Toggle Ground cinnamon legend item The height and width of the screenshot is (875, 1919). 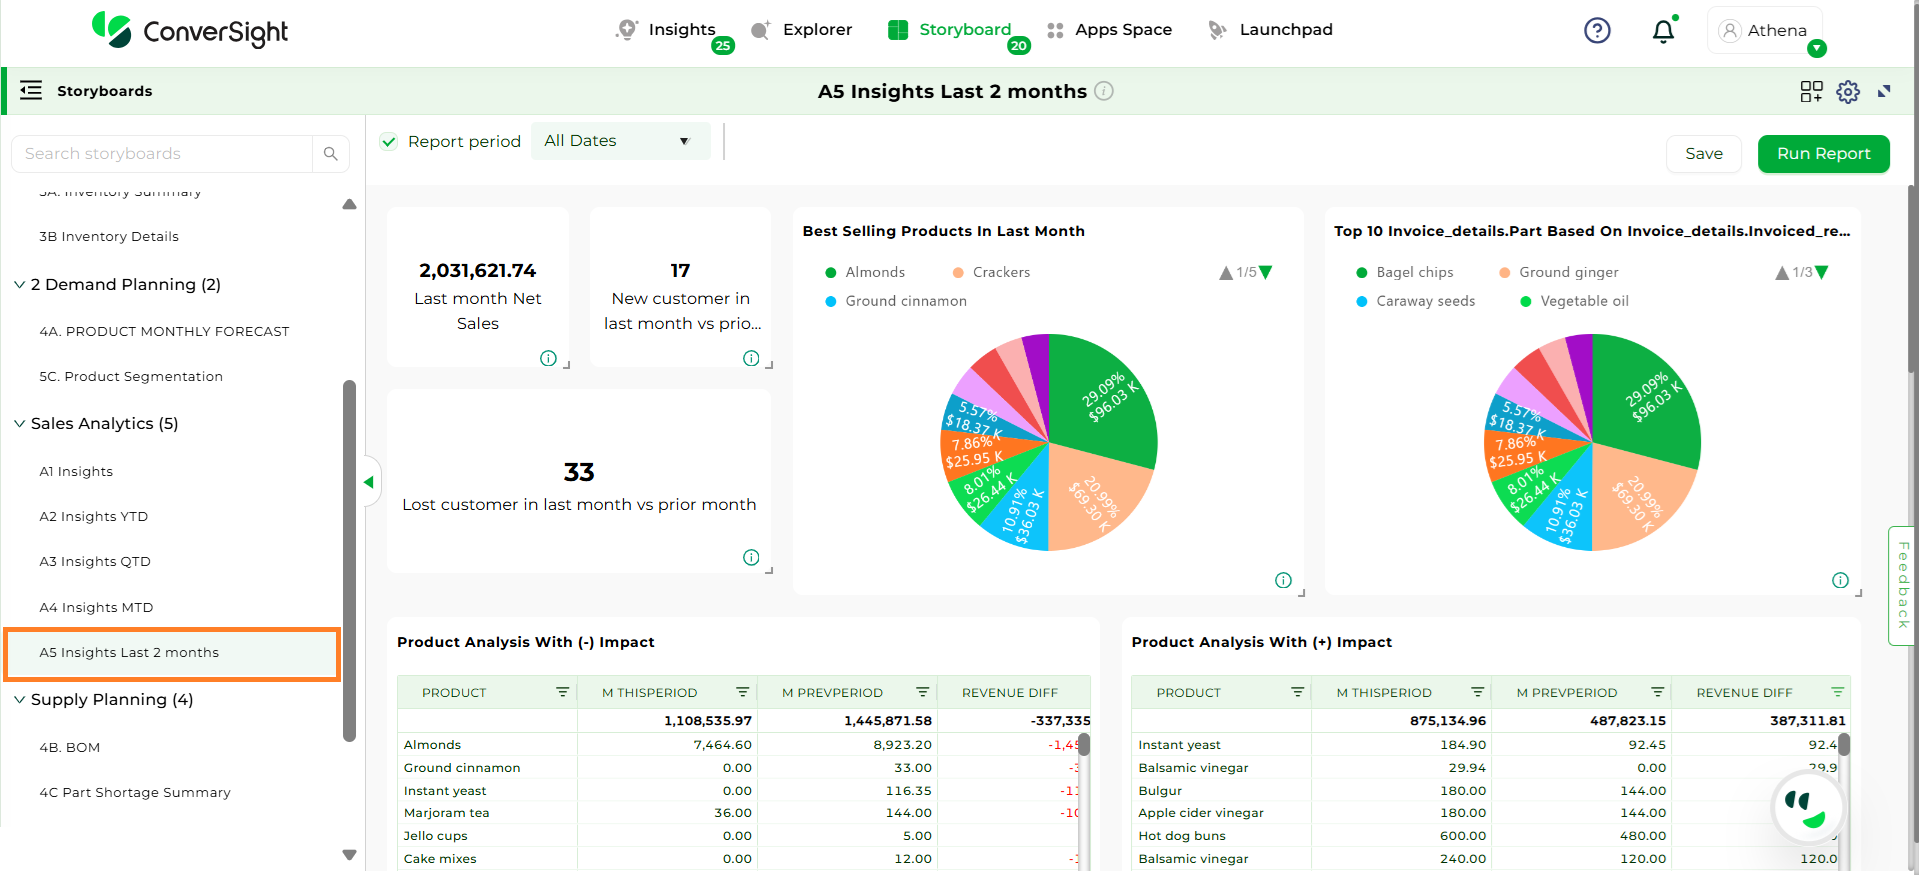896,301
